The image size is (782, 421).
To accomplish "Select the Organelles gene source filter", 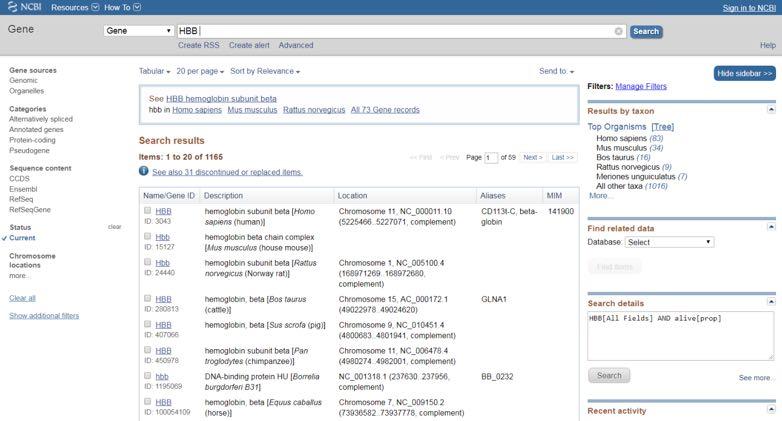I will tap(26, 91).
